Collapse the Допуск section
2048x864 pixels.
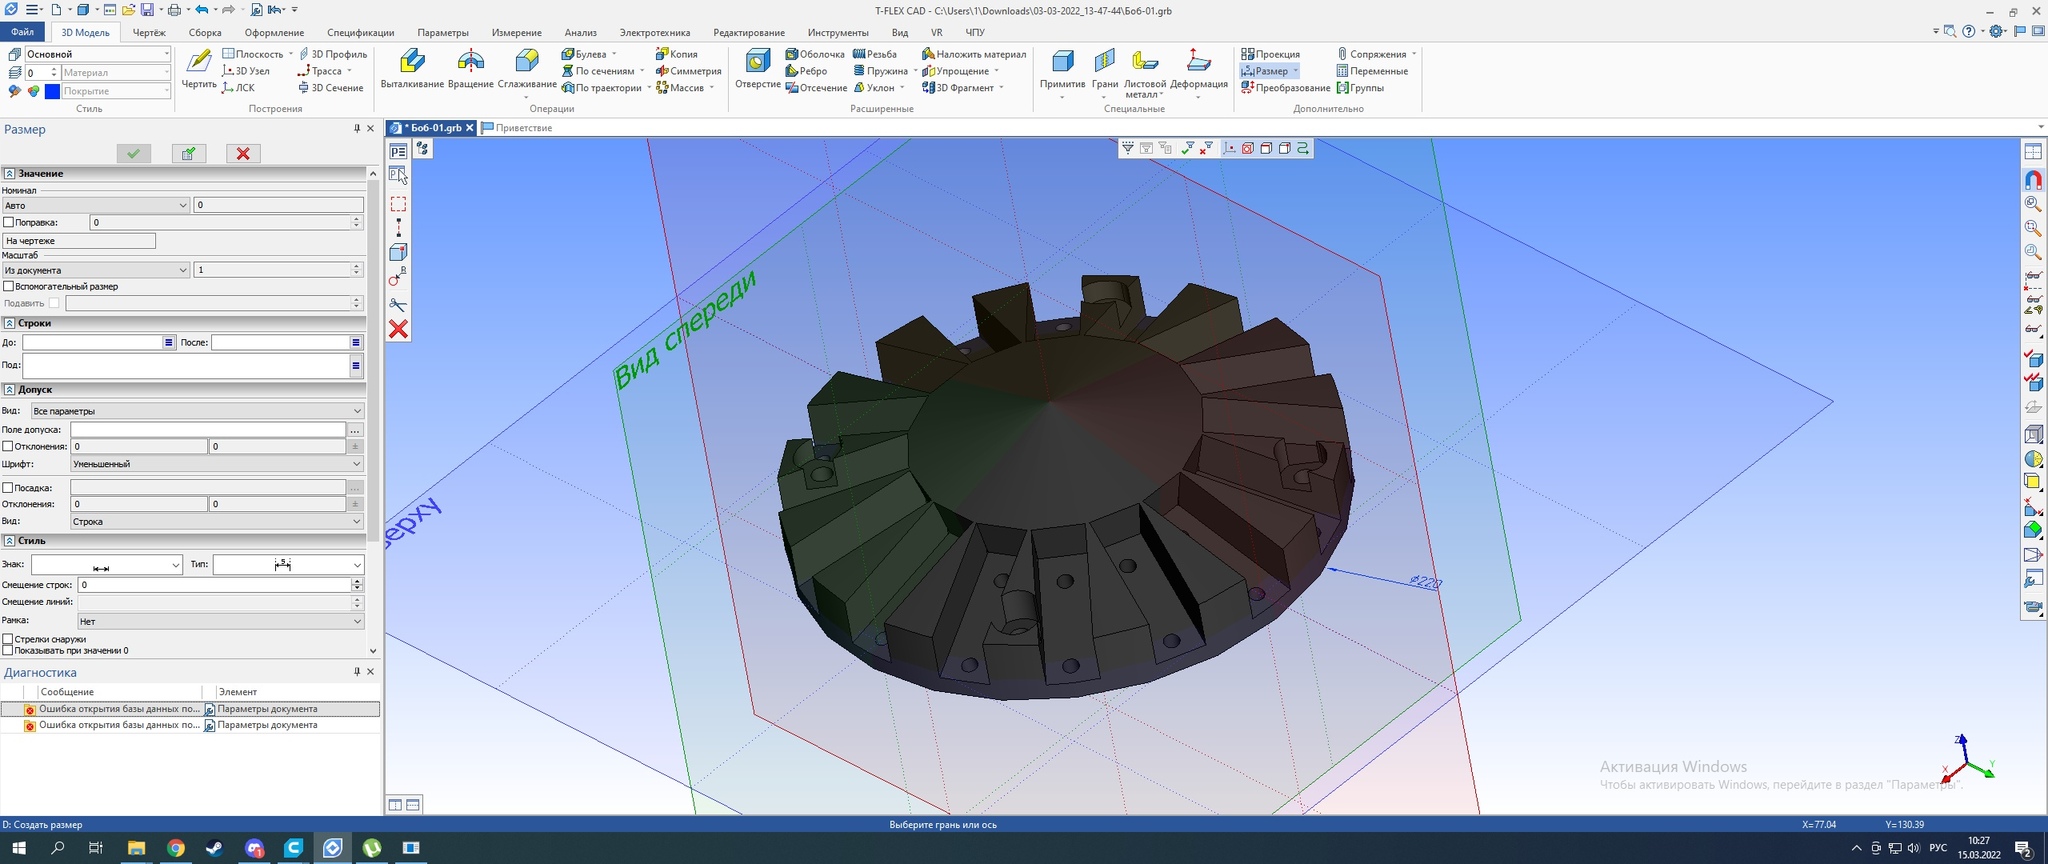point(9,389)
